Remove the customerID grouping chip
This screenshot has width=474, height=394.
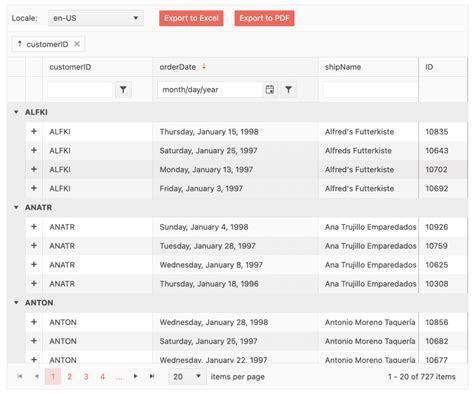pos(77,44)
